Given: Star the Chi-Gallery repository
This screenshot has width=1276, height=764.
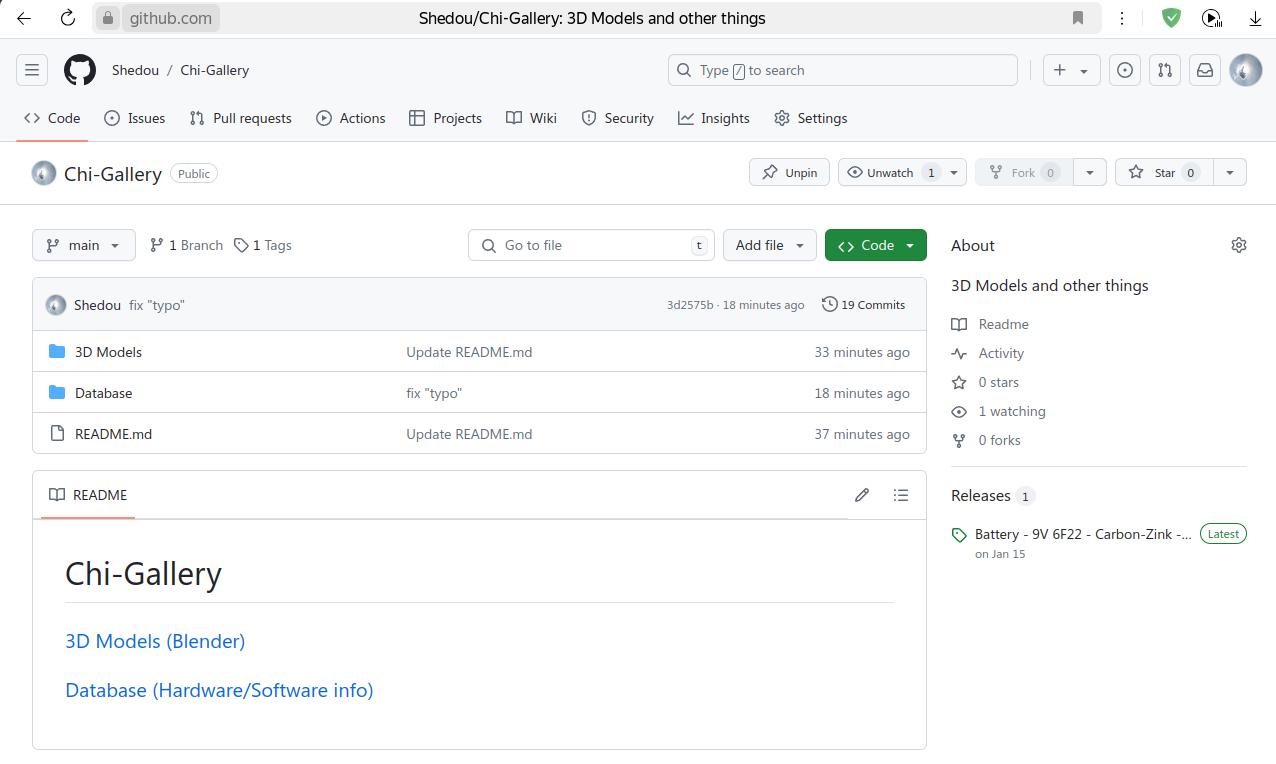Looking at the screenshot, I should click(1163, 172).
